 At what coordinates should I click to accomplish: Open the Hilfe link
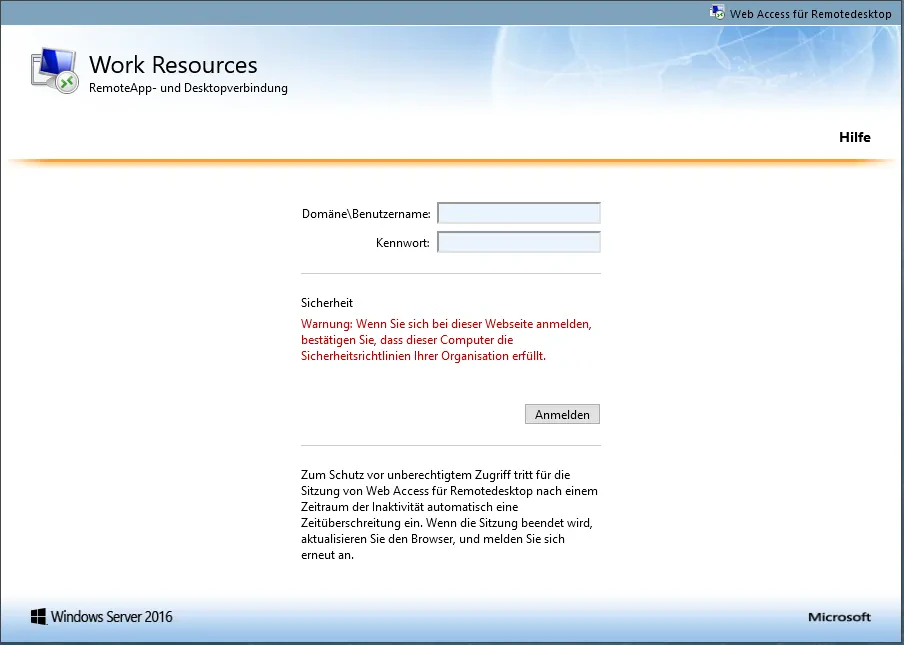pos(854,137)
